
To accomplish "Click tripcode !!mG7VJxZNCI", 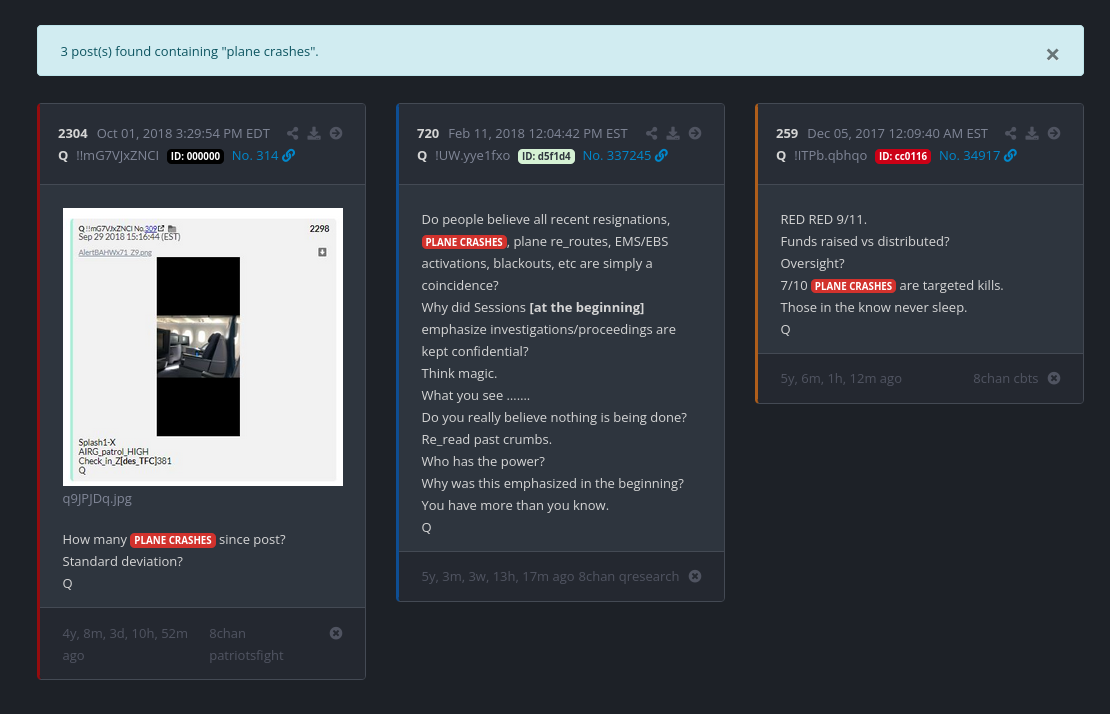I will tap(118, 156).
